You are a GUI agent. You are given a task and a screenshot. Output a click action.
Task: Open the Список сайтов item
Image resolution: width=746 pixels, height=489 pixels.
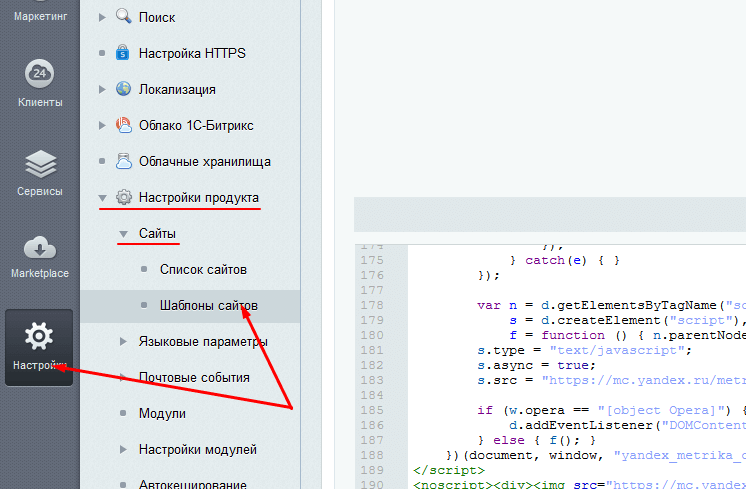pyautogui.click(x=203, y=270)
